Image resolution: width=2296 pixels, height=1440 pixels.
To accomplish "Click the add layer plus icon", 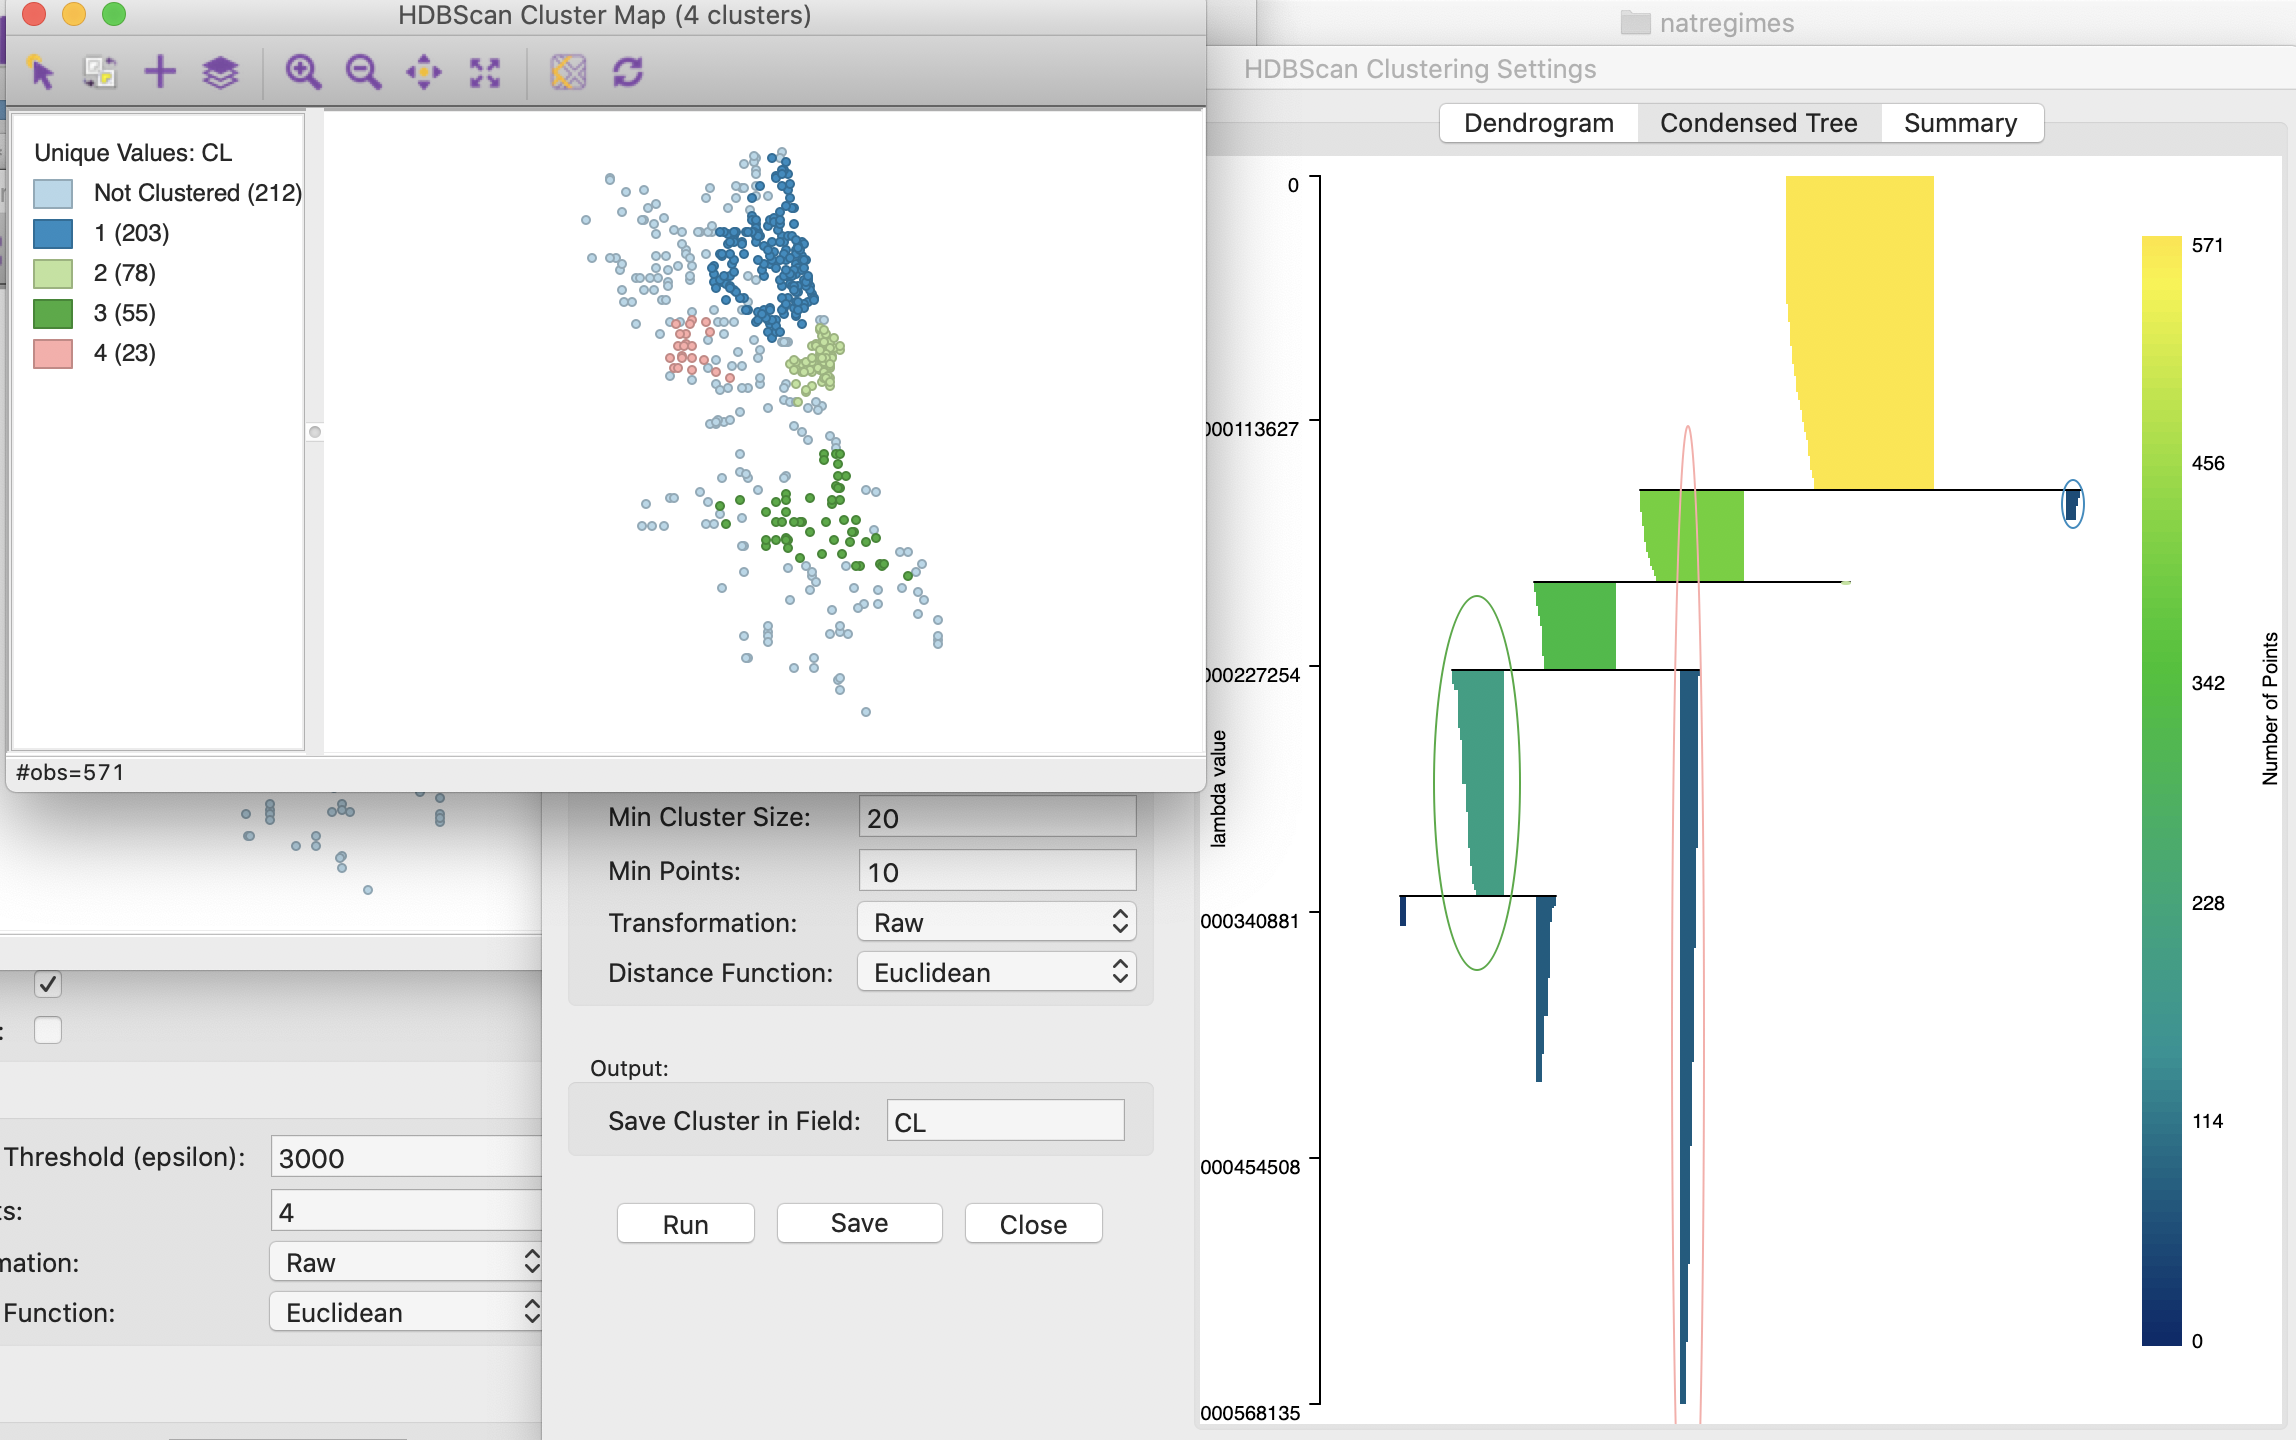I will (x=159, y=71).
